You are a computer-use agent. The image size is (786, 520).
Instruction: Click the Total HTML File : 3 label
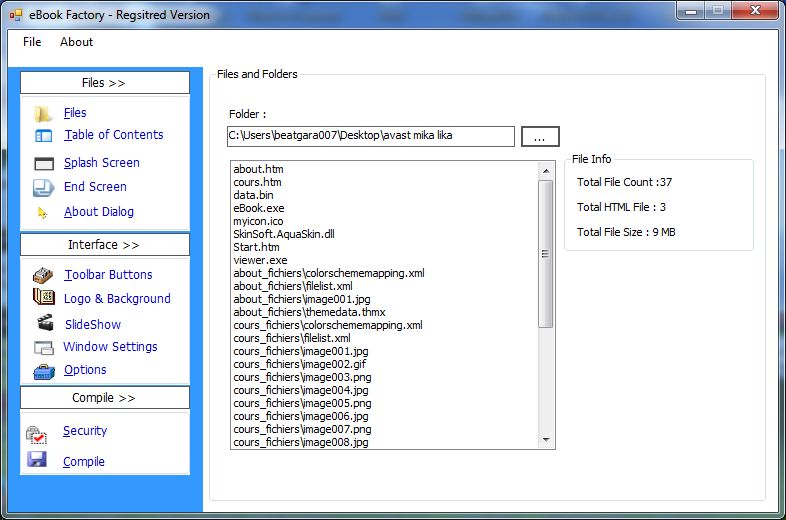622,207
